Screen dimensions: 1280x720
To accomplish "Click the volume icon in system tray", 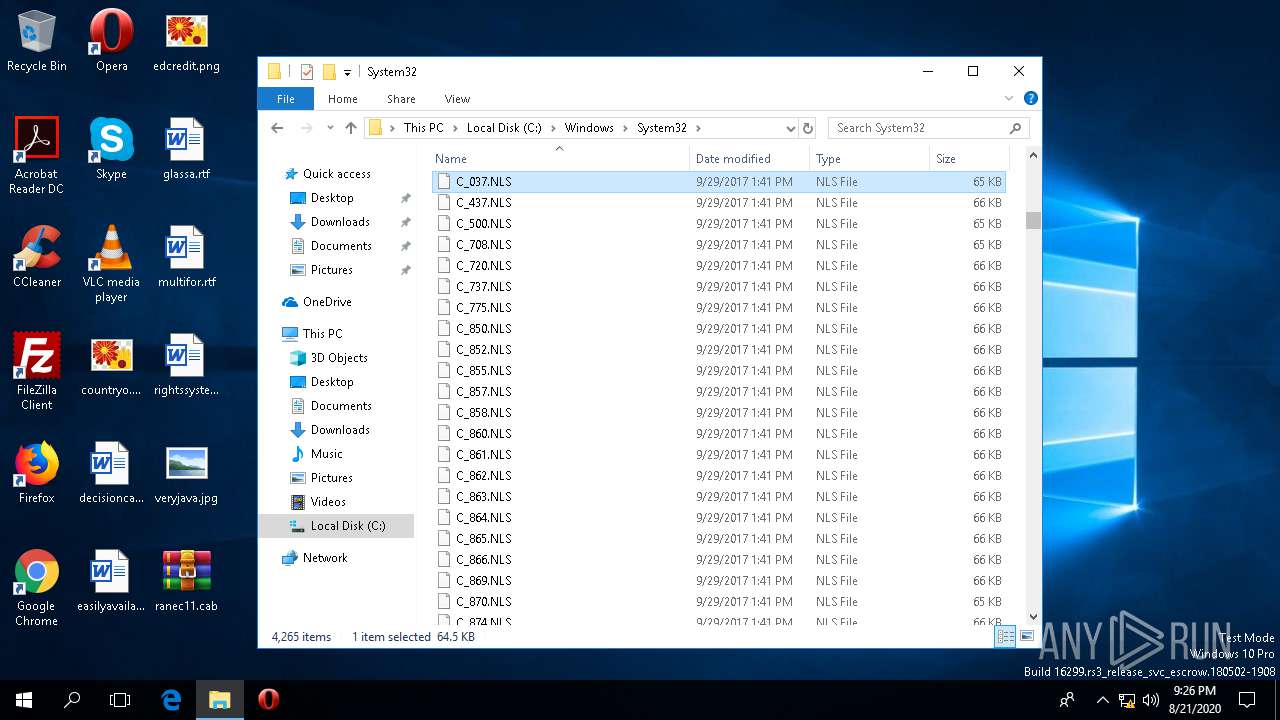I will click(1150, 700).
